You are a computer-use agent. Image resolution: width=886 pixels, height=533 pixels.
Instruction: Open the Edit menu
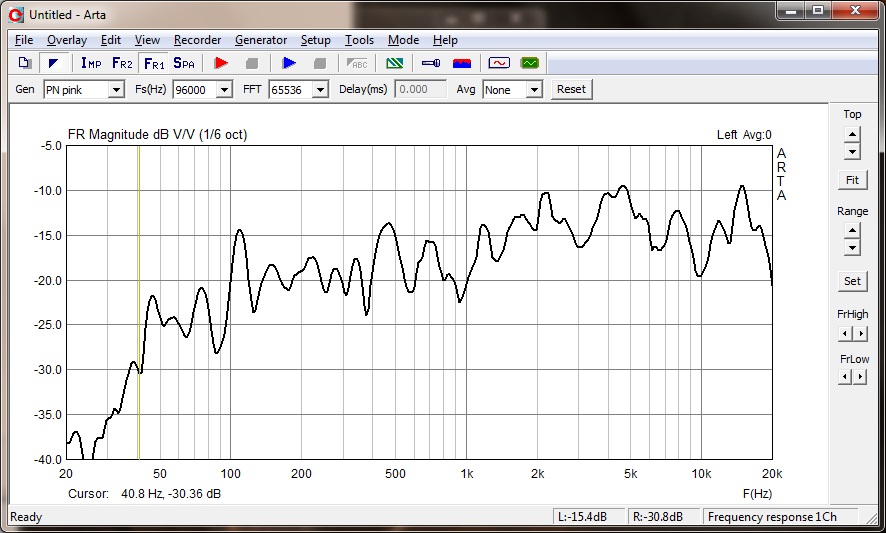(x=111, y=40)
